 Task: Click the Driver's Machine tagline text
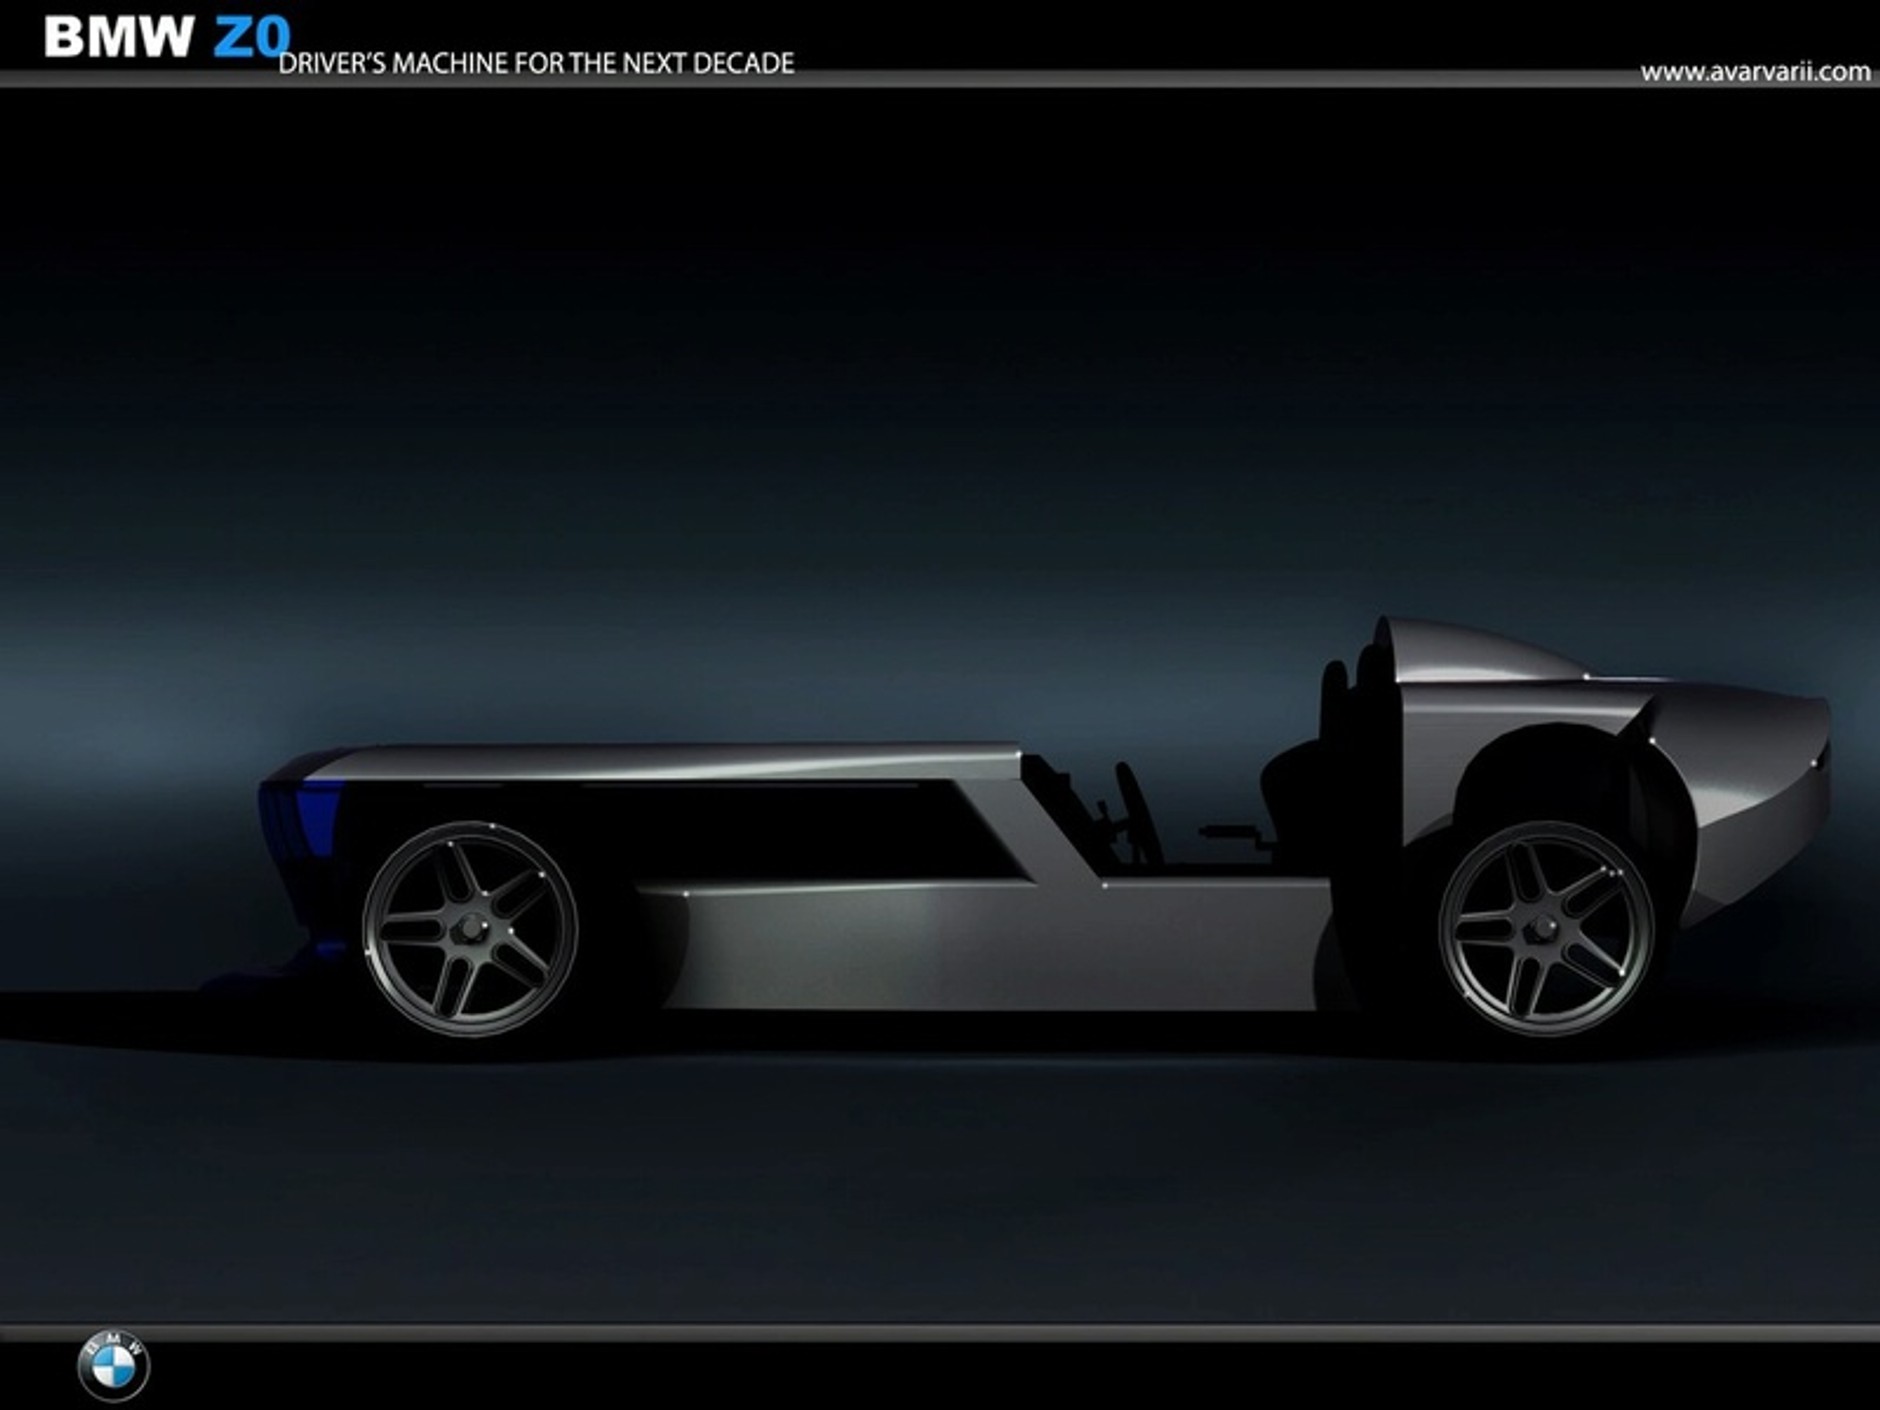click(x=536, y=63)
